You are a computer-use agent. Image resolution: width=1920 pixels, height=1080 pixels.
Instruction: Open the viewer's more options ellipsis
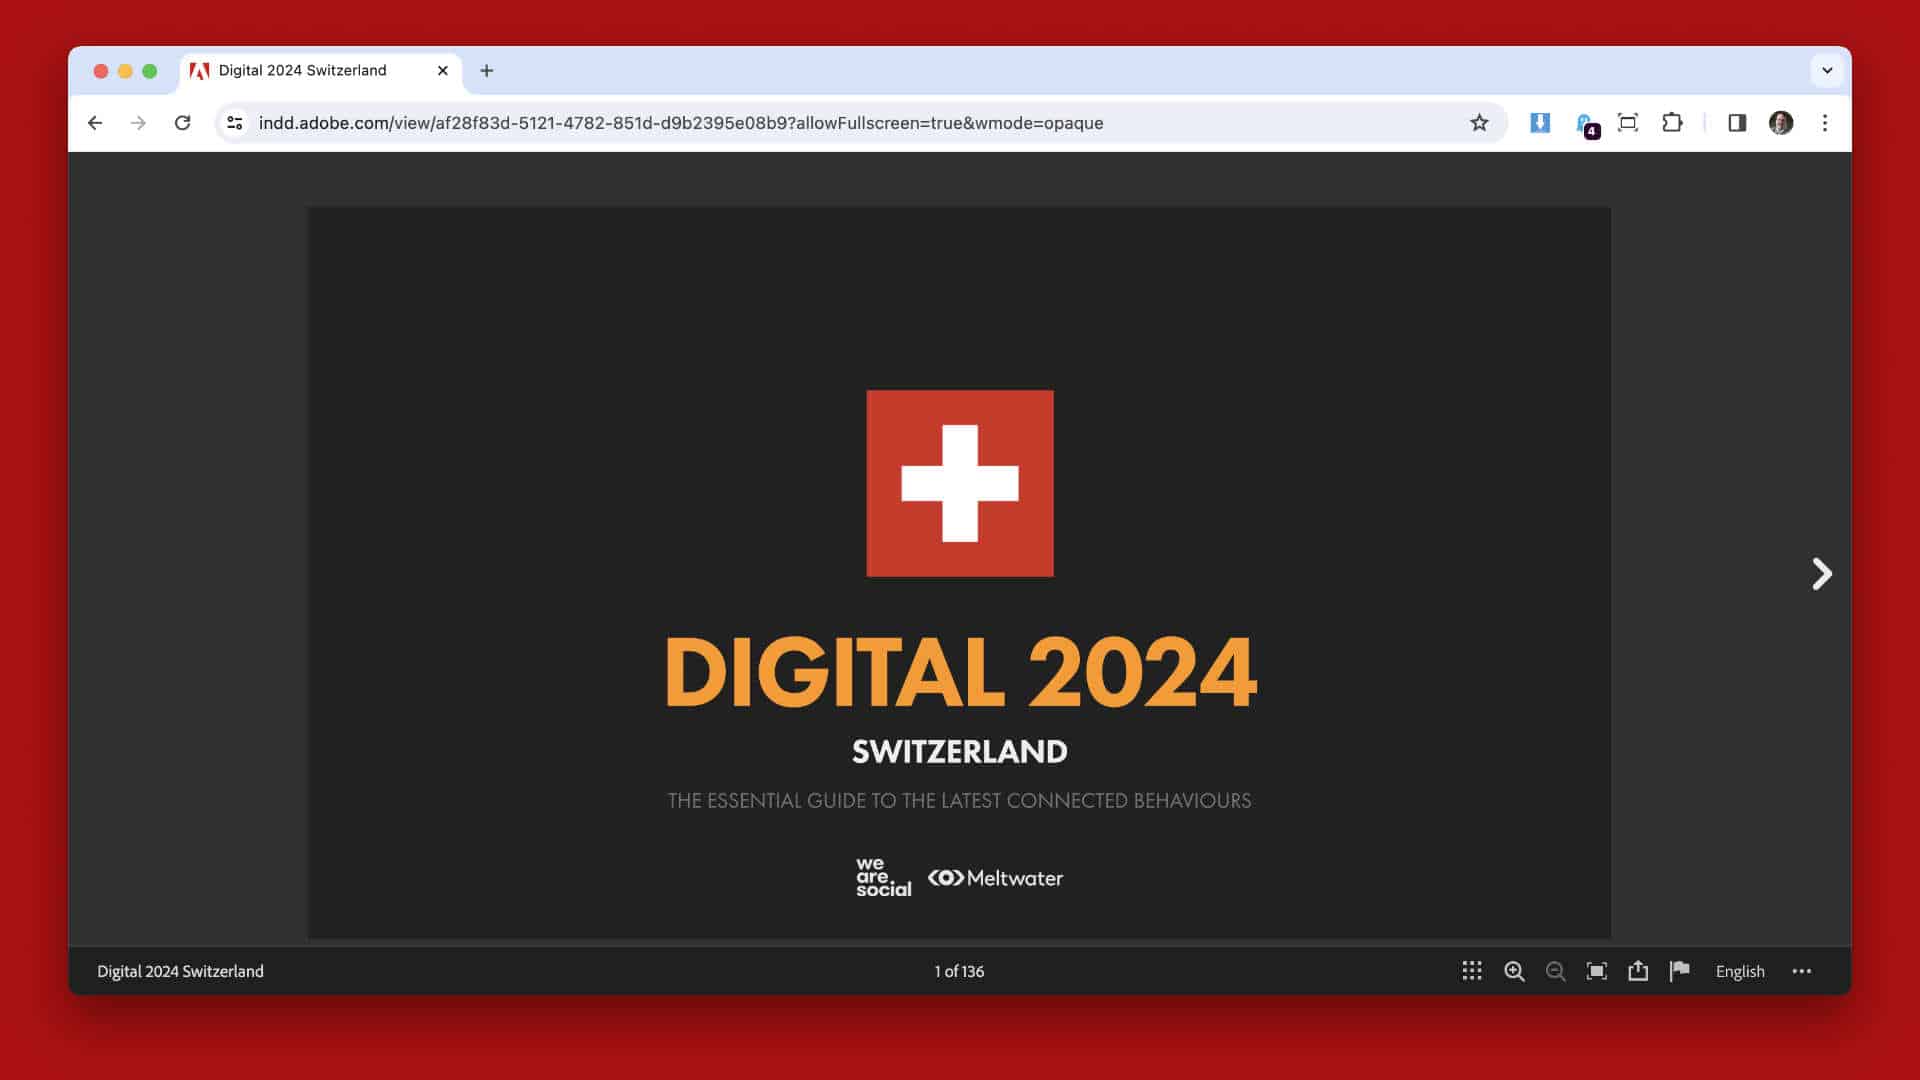(1802, 971)
